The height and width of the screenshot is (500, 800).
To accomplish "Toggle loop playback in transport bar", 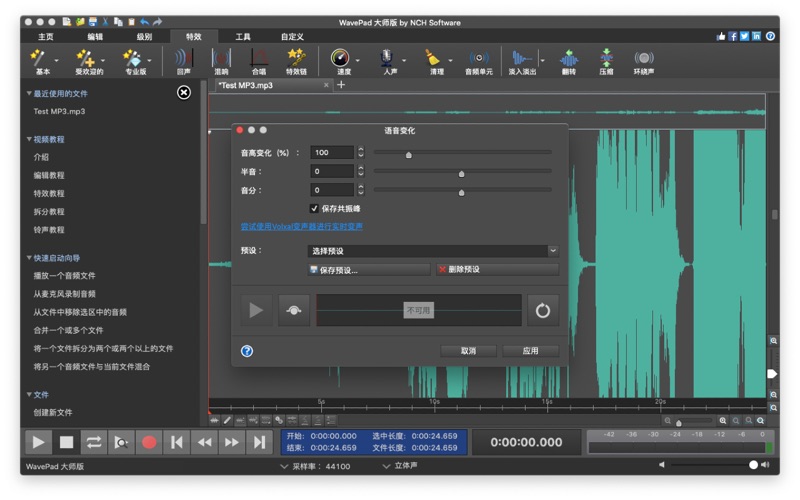I will click(x=94, y=441).
